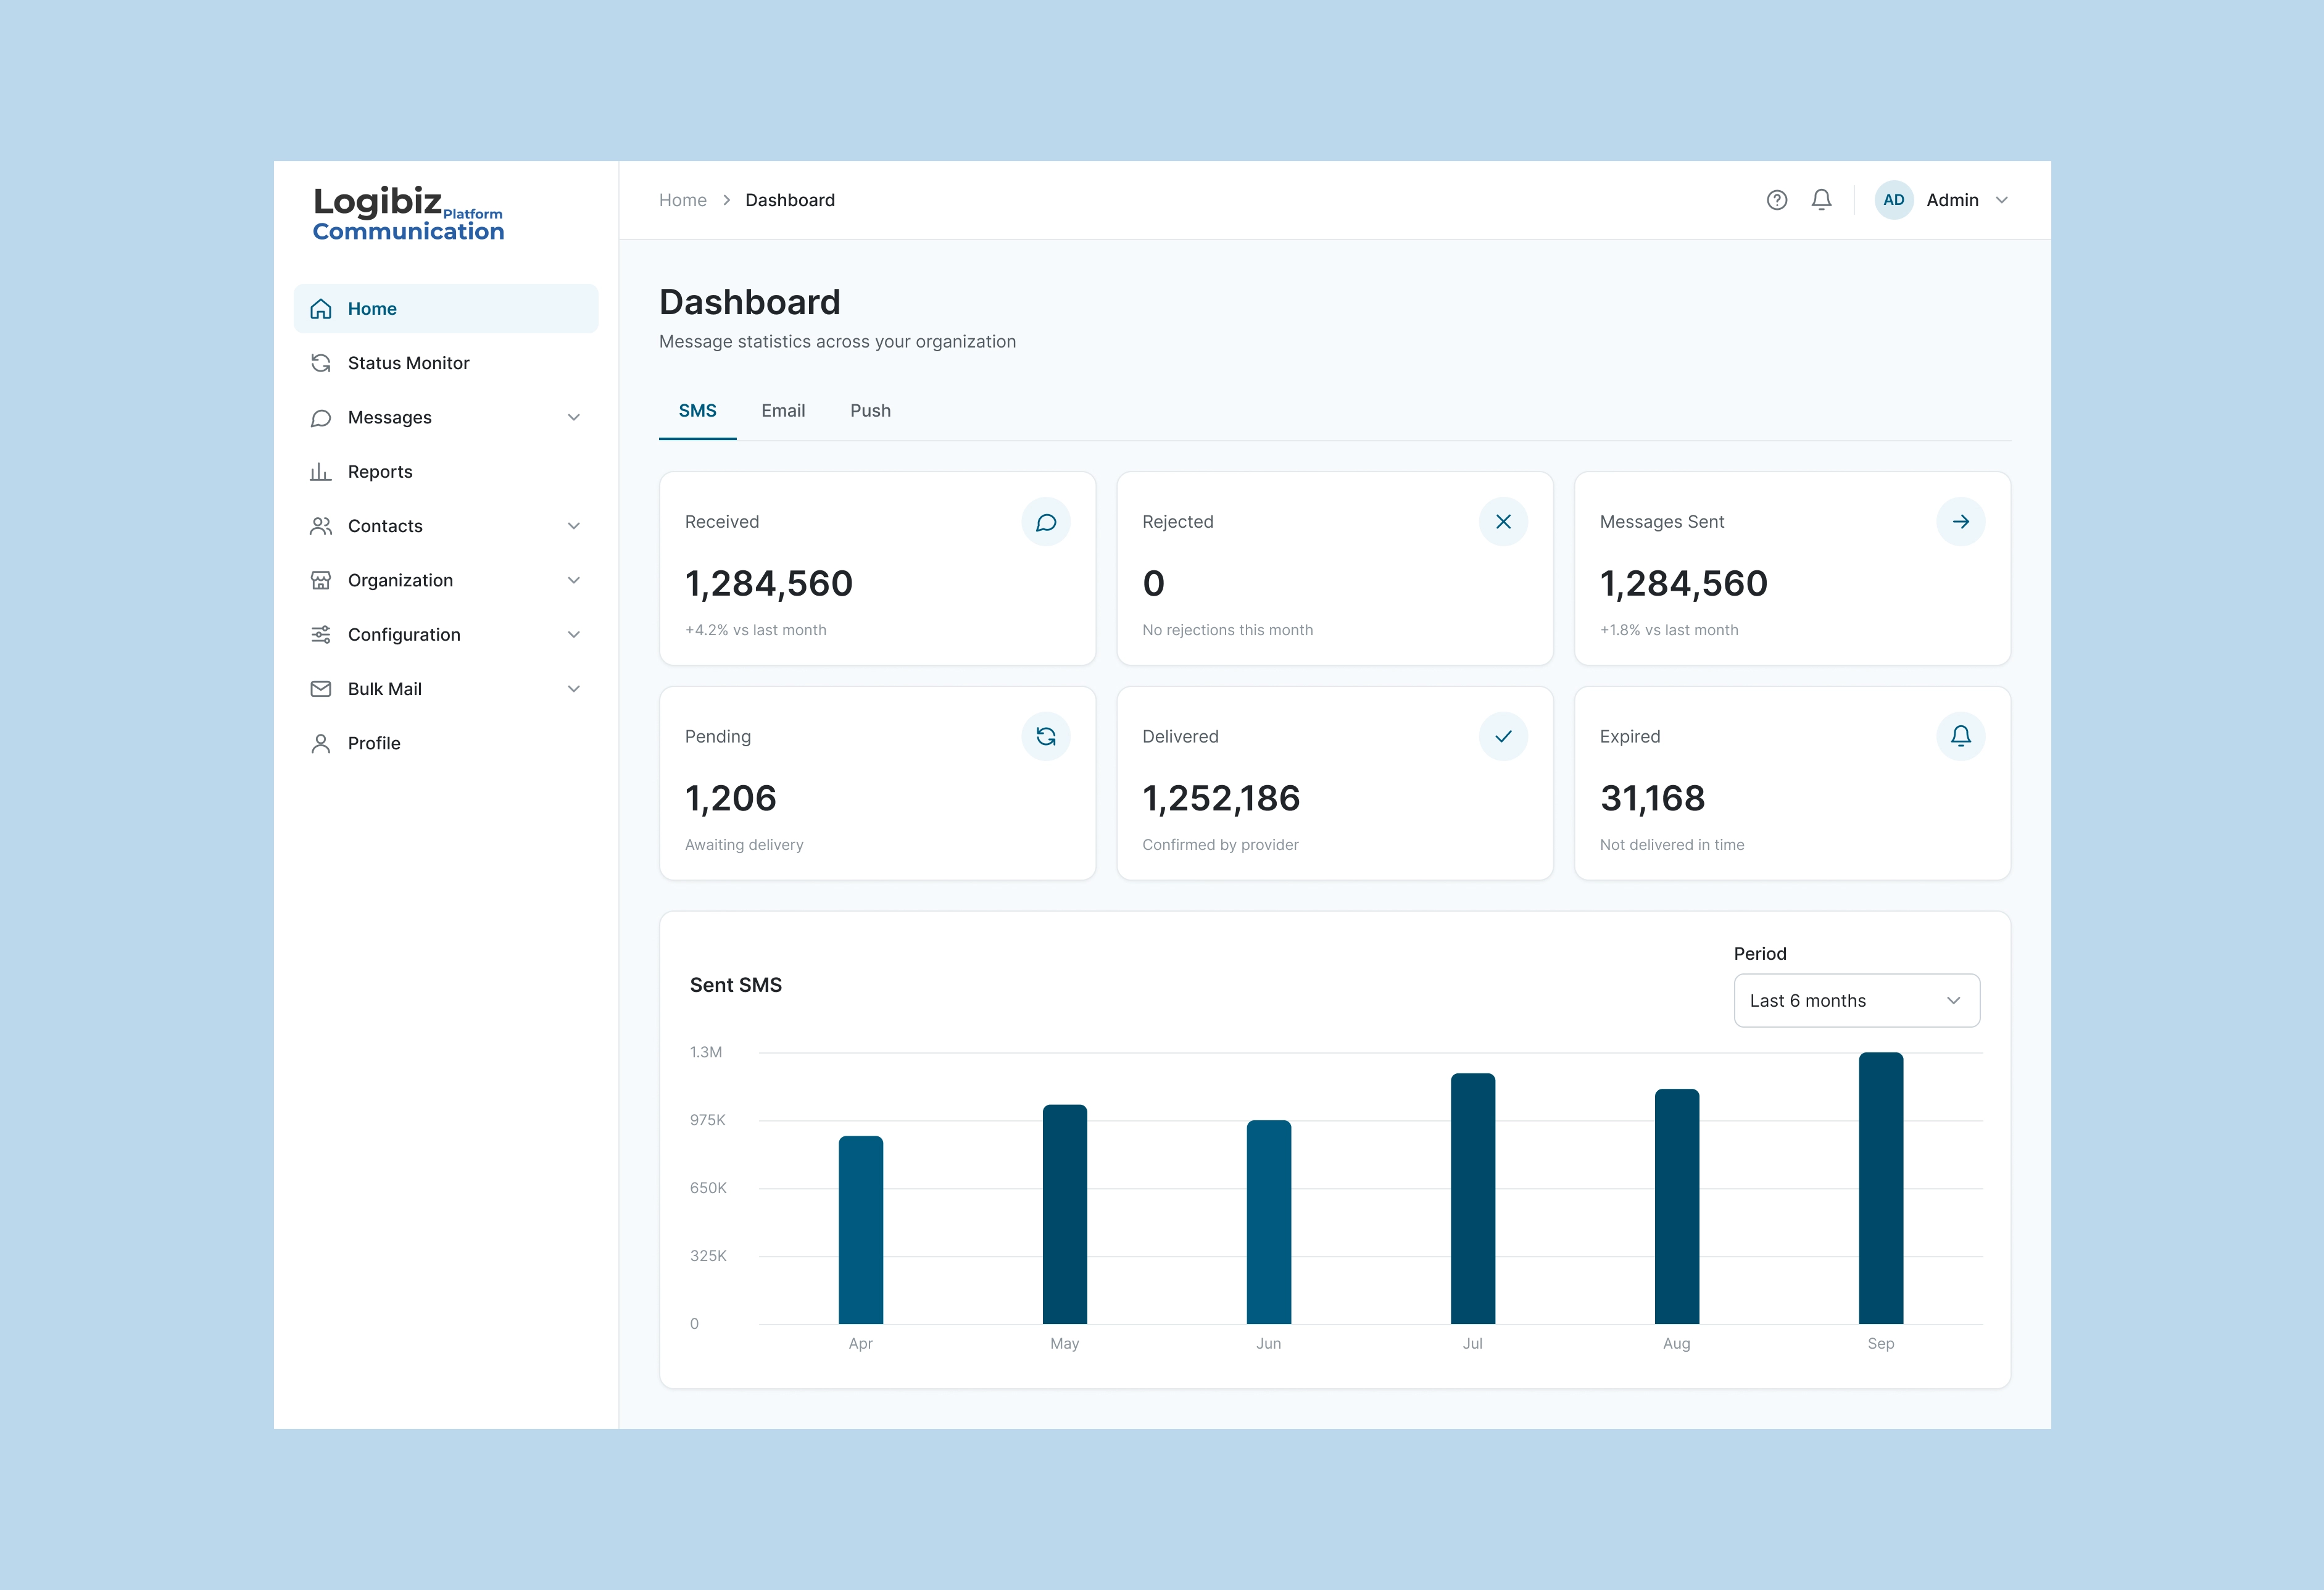
Task: Click the Sep bar in chart
Action: [x=1880, y=1188]
